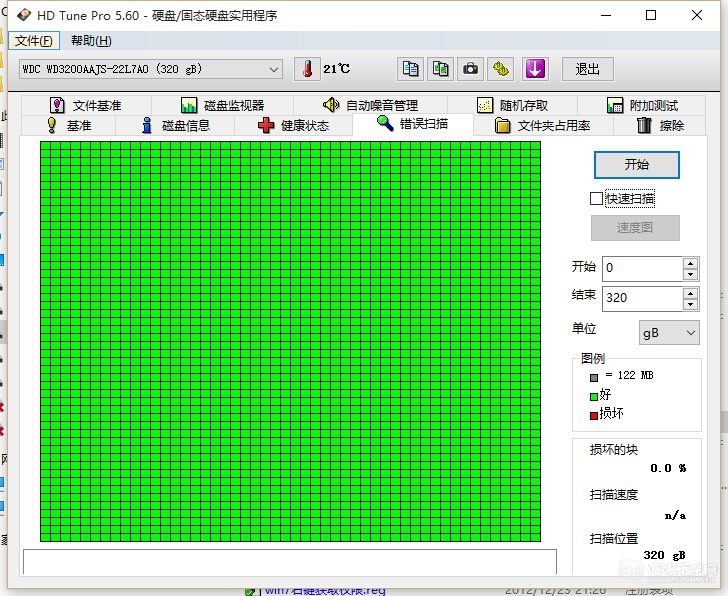Decrease the 结束 value with down arrow
Image resolution: width=728 pixels, height=596 pixels.
pyautogui.click(x=690, y=304)
